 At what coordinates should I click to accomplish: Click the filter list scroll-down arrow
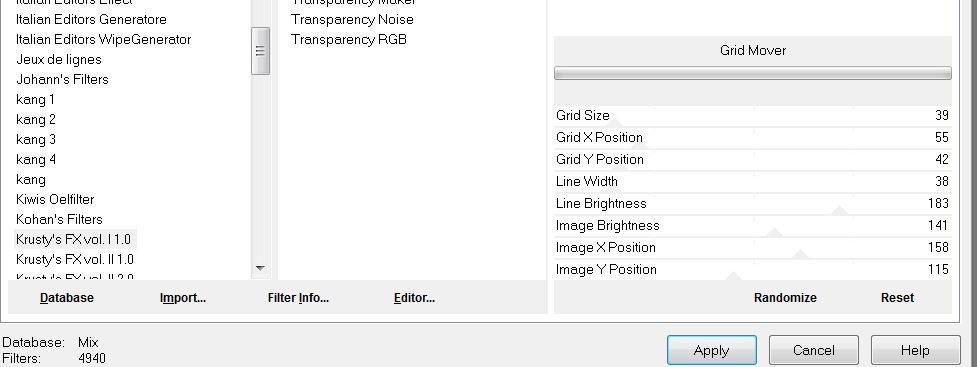260,269
